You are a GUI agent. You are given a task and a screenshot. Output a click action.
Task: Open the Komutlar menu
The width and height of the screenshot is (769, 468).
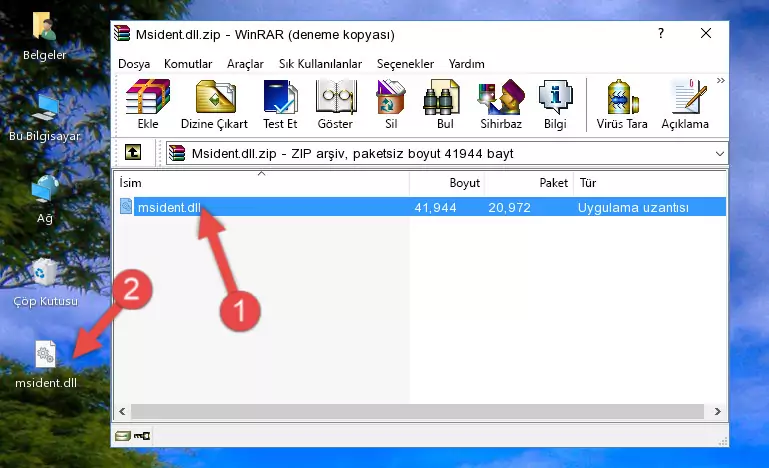[188, 64]
